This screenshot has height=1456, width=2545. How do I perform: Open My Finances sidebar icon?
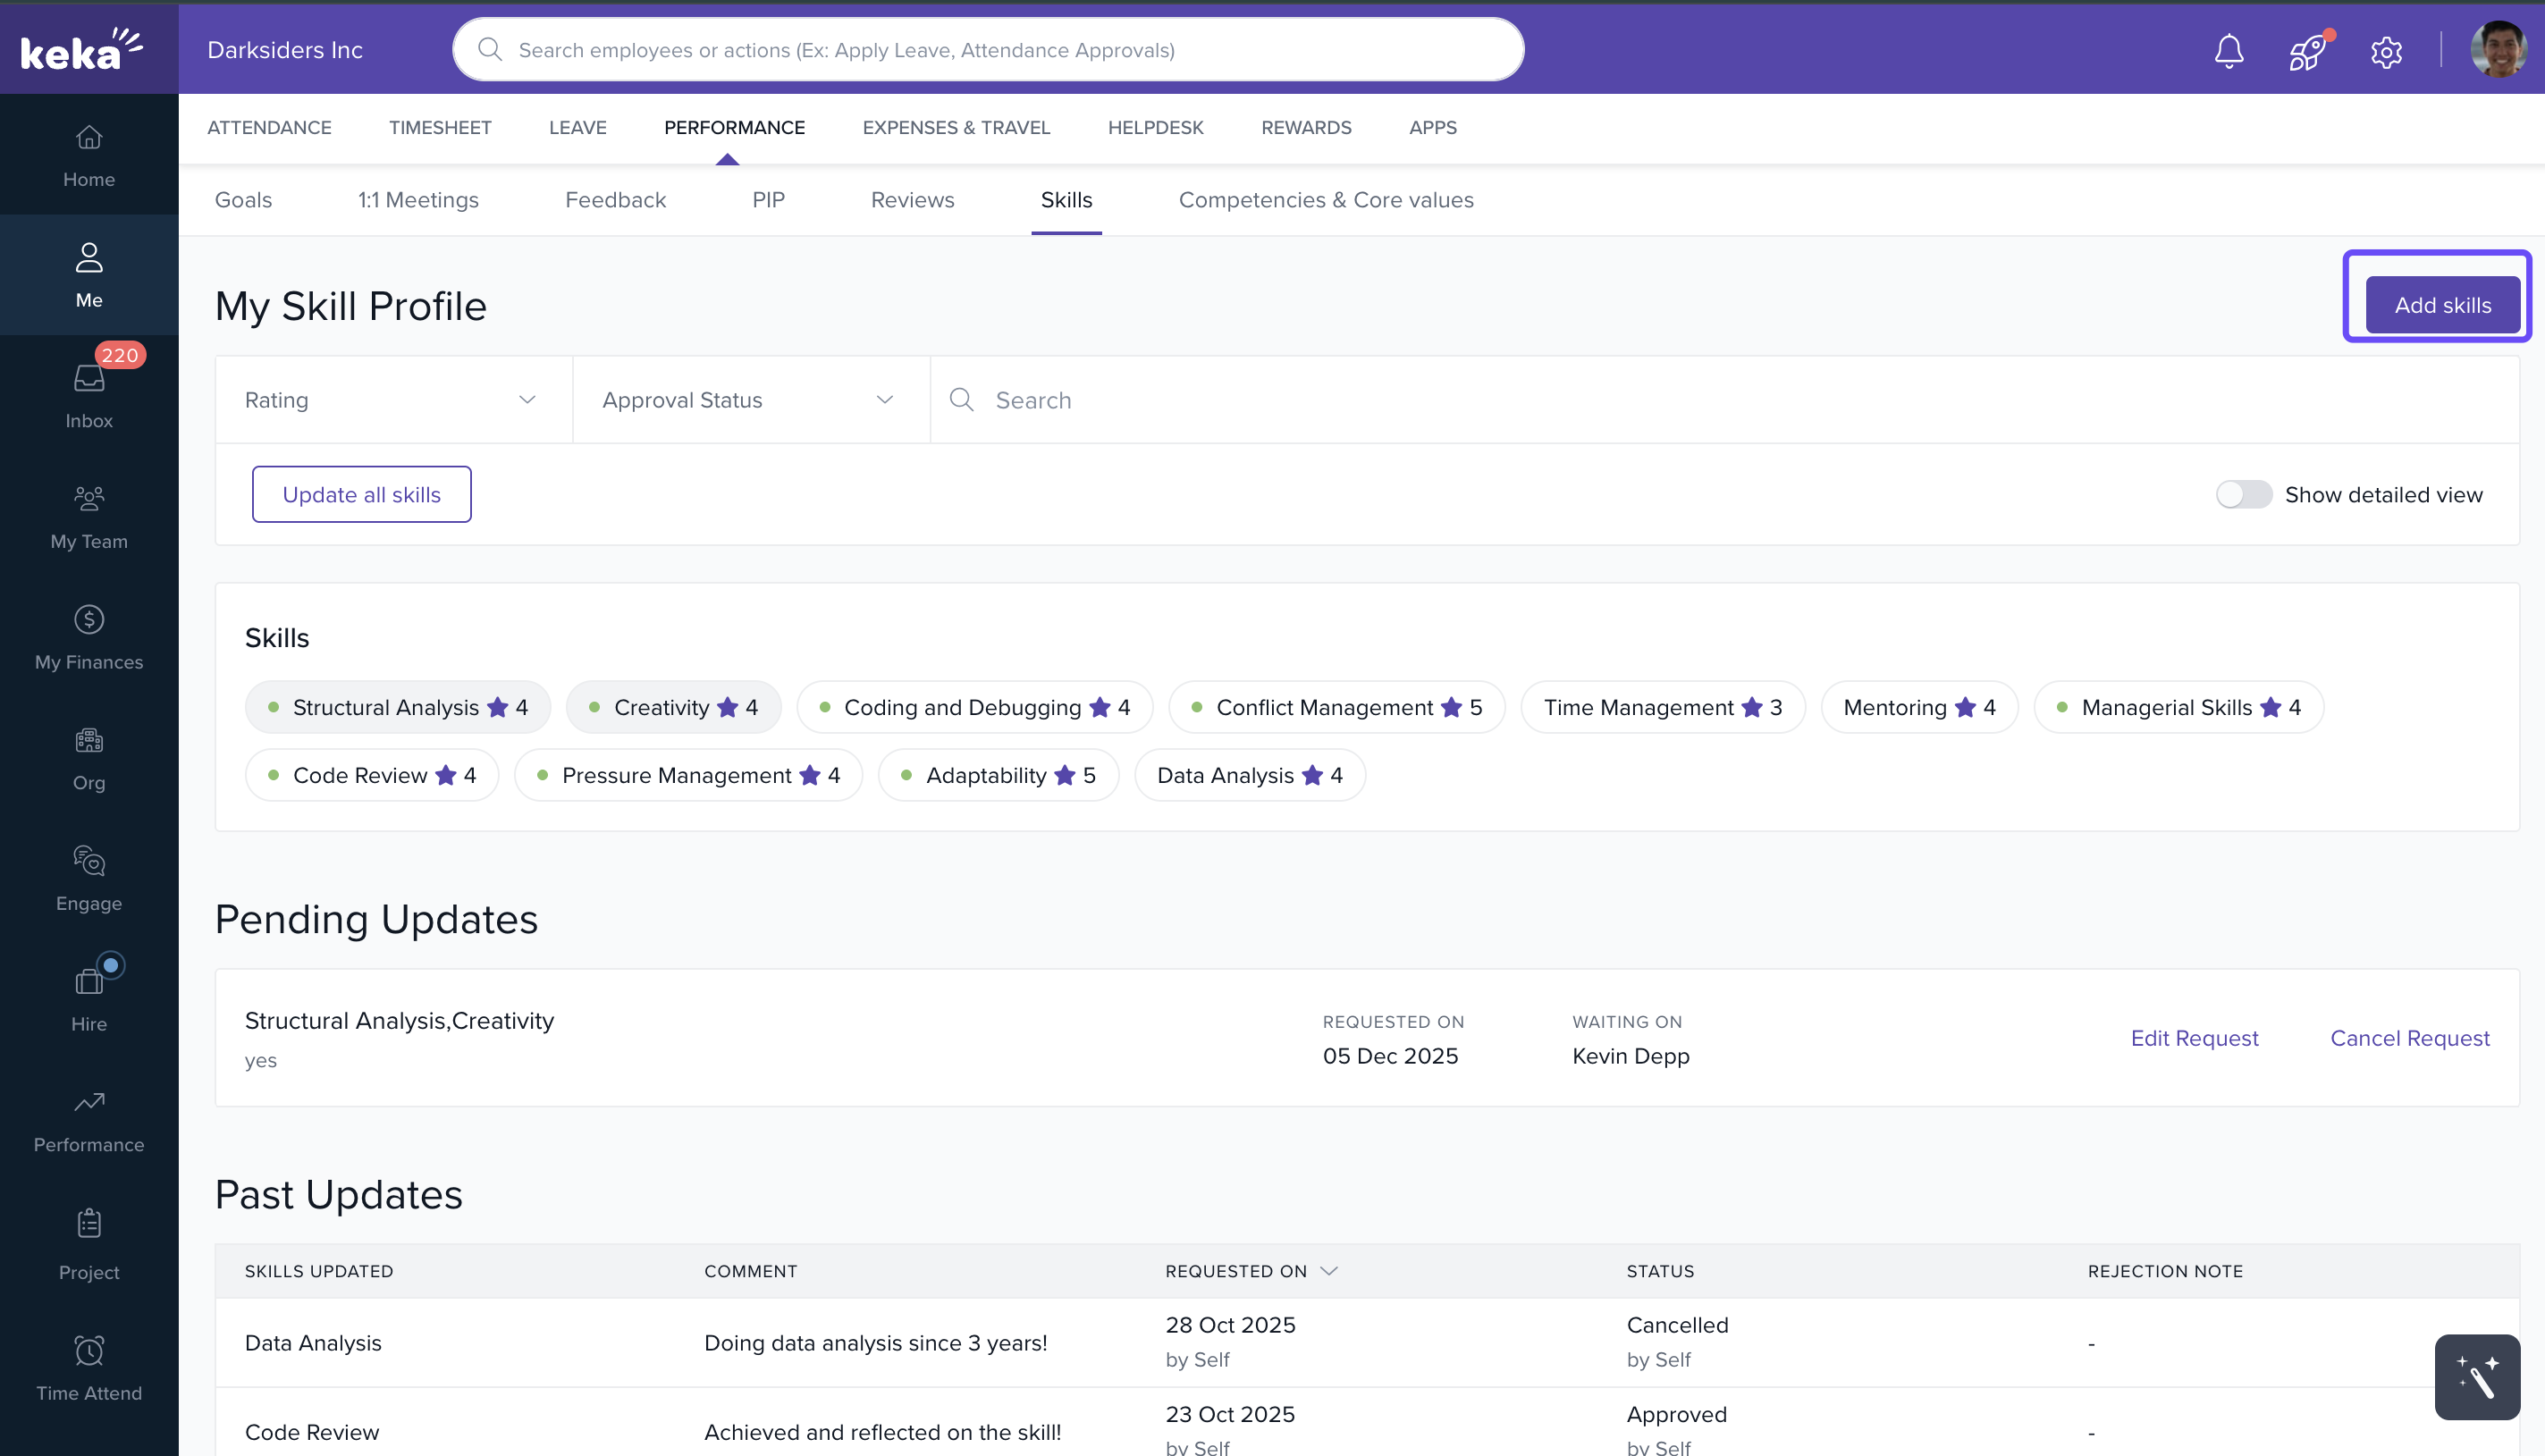pos(89,637)
